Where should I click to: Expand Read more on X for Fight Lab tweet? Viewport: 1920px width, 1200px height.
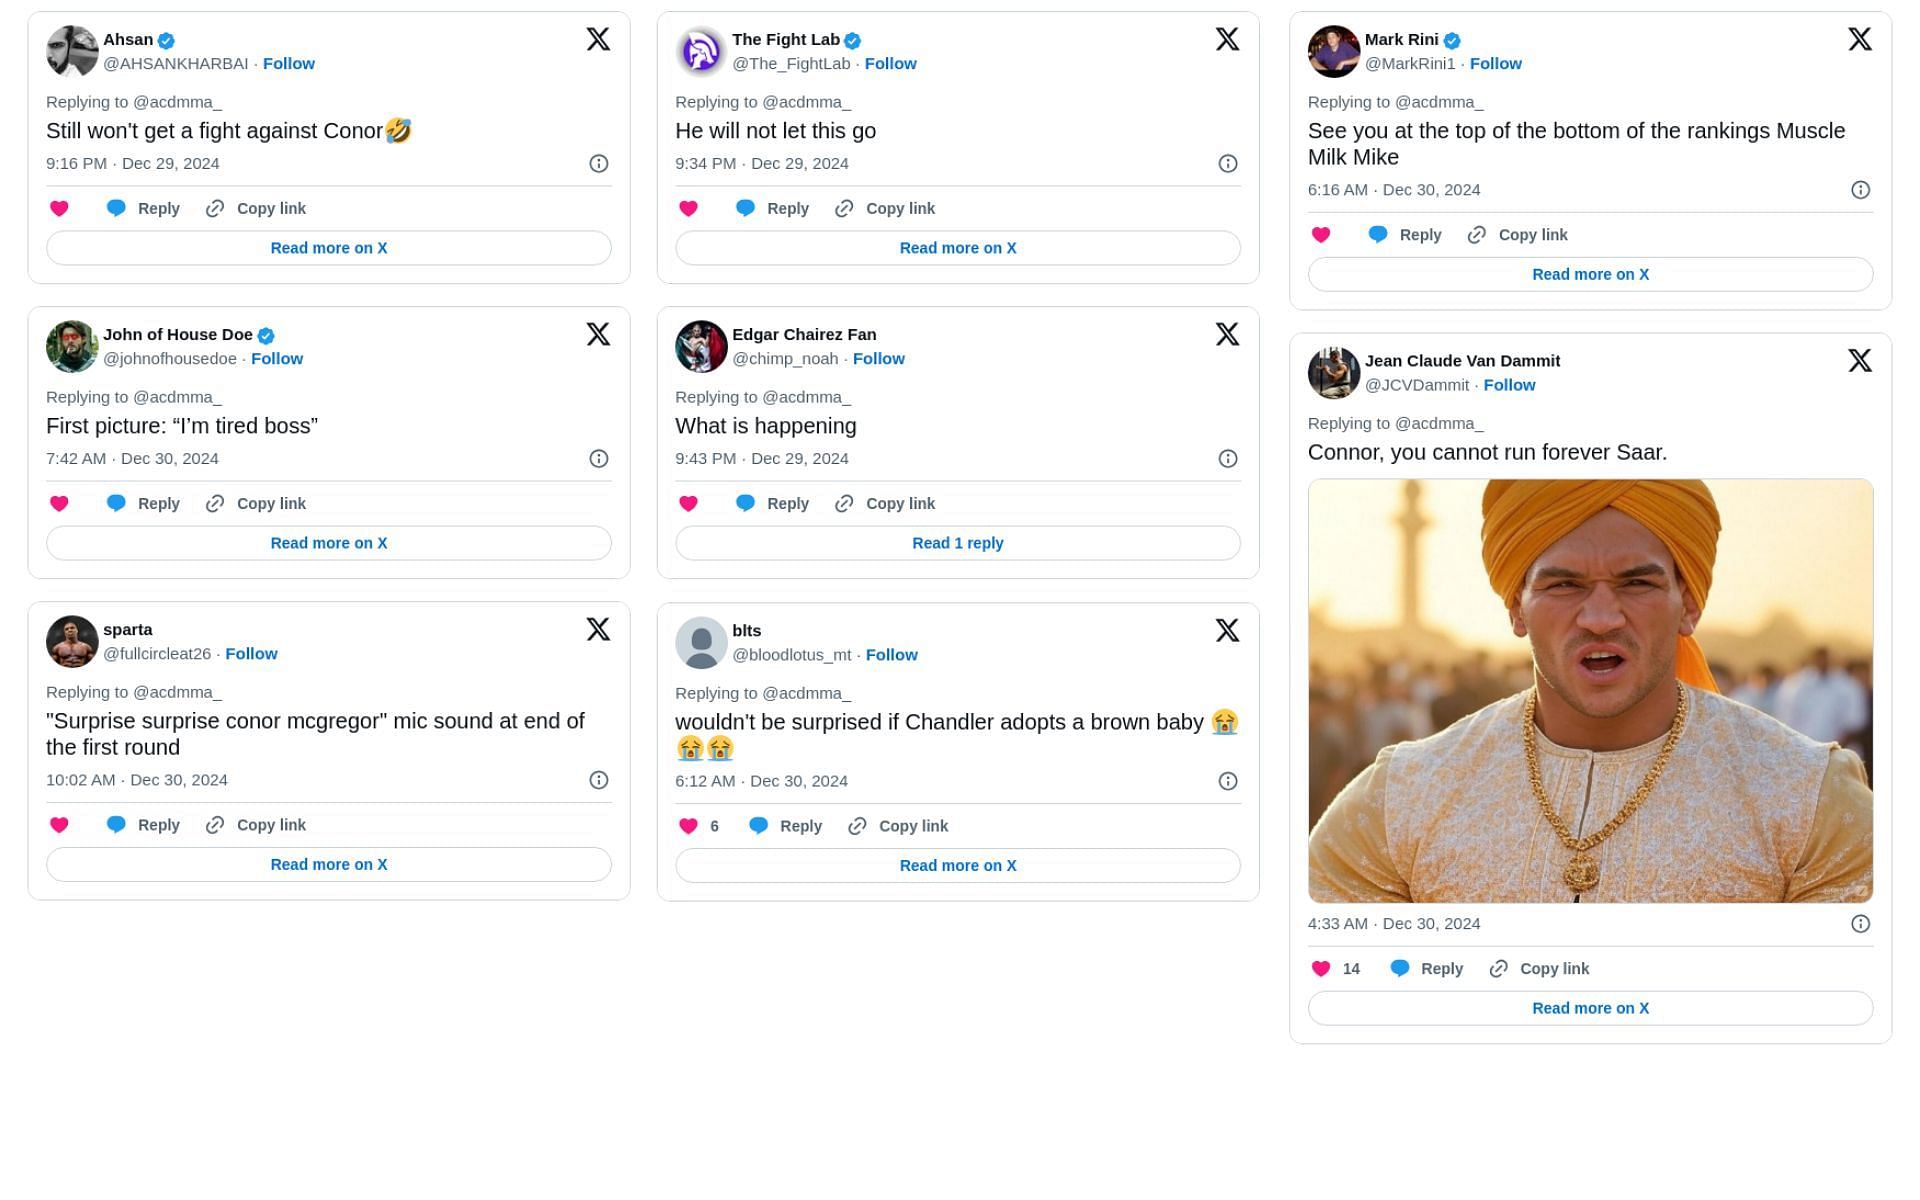(958, 247)
